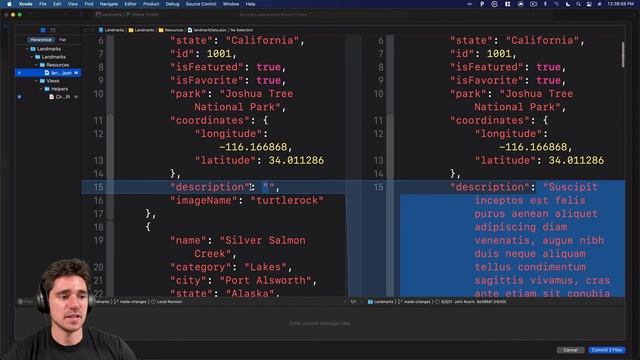Open the Navigate menu
The image size is (640, 360).
coord(109,4)
